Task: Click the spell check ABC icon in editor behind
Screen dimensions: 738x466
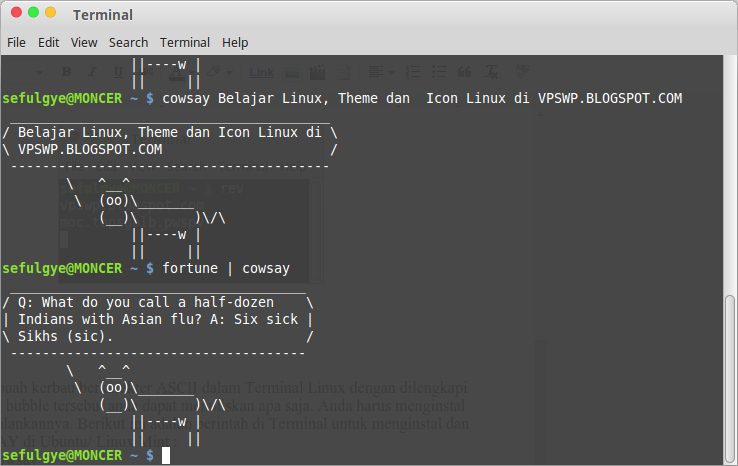Action: tap(522, 71)
